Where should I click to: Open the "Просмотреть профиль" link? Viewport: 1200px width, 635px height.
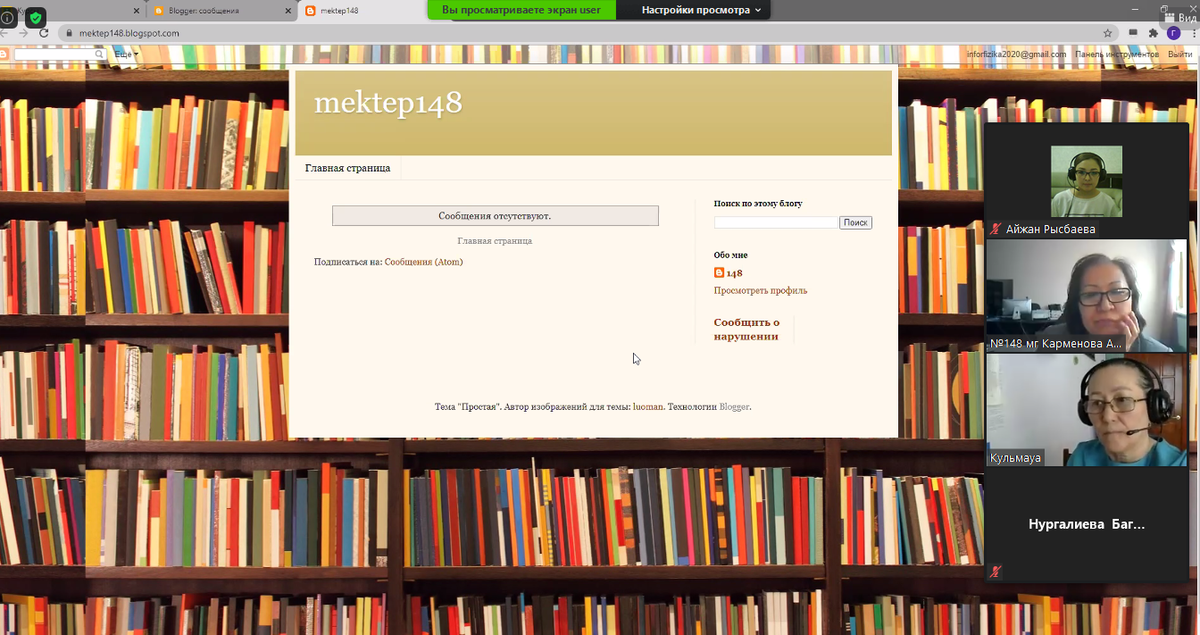click(760, 291)
